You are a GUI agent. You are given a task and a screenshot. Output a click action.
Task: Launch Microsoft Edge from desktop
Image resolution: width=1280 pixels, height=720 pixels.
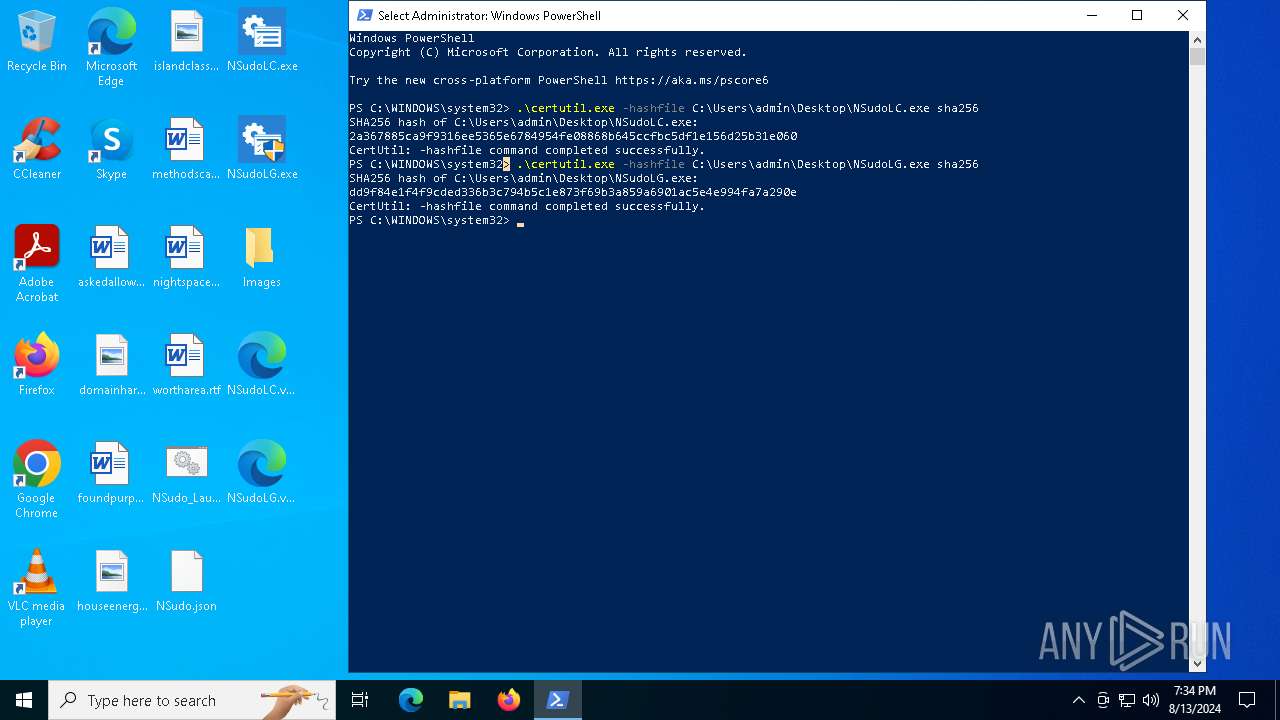click(111, 48)
